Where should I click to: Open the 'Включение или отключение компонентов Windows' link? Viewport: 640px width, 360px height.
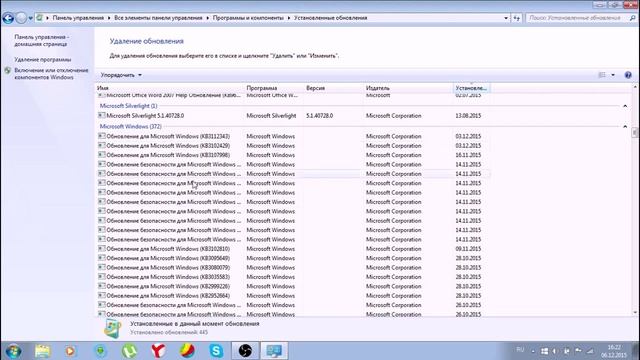point(51,74)
